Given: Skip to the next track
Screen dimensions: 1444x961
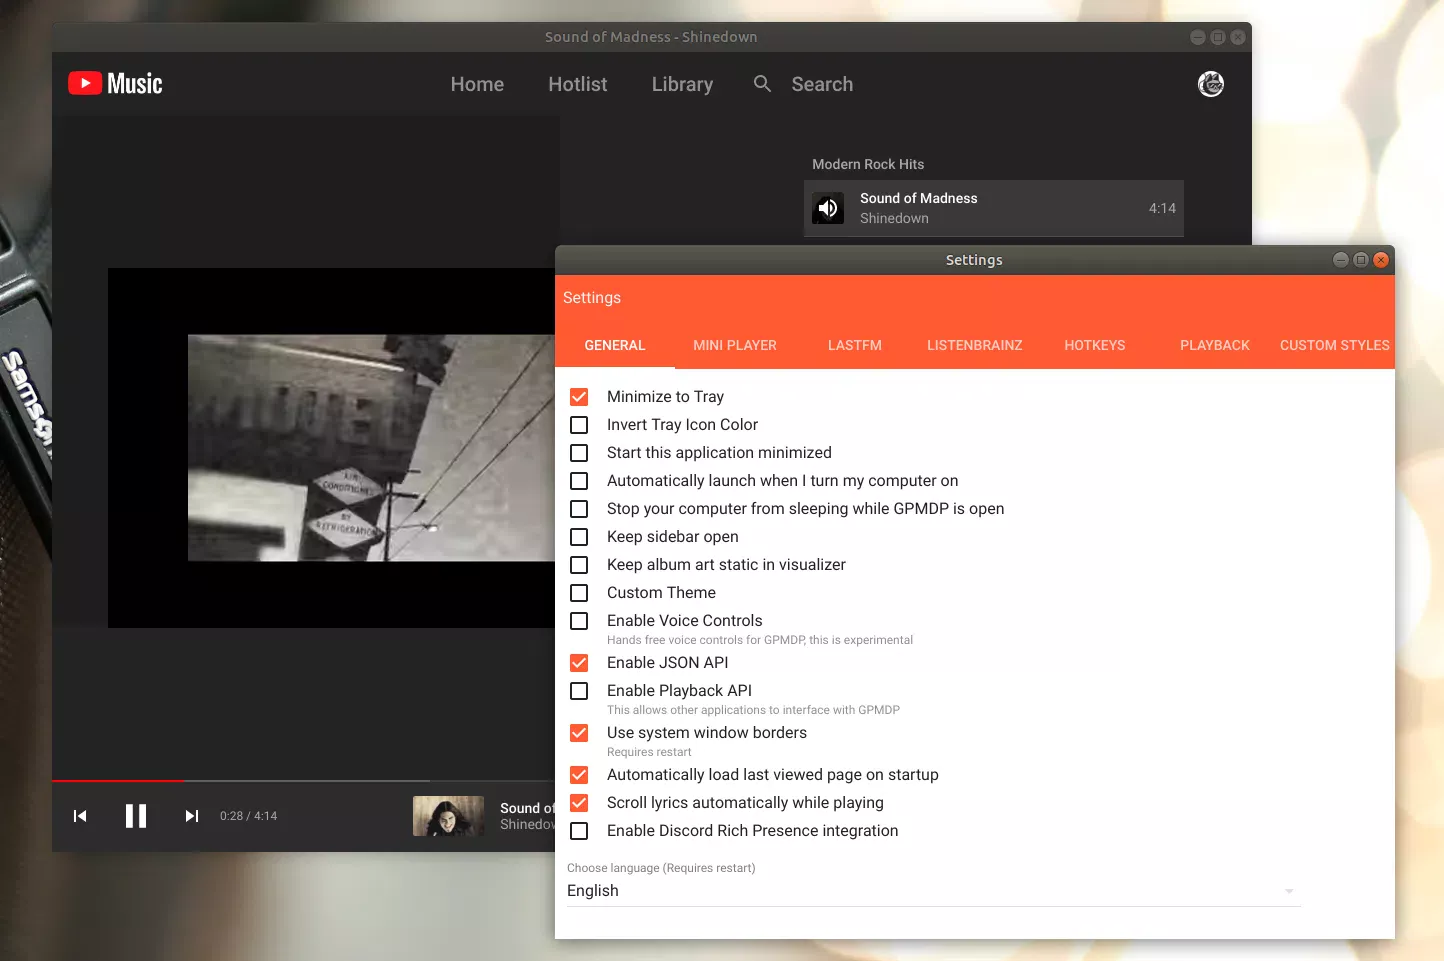Looking at the screenshot, I should (x=191, y=816).
